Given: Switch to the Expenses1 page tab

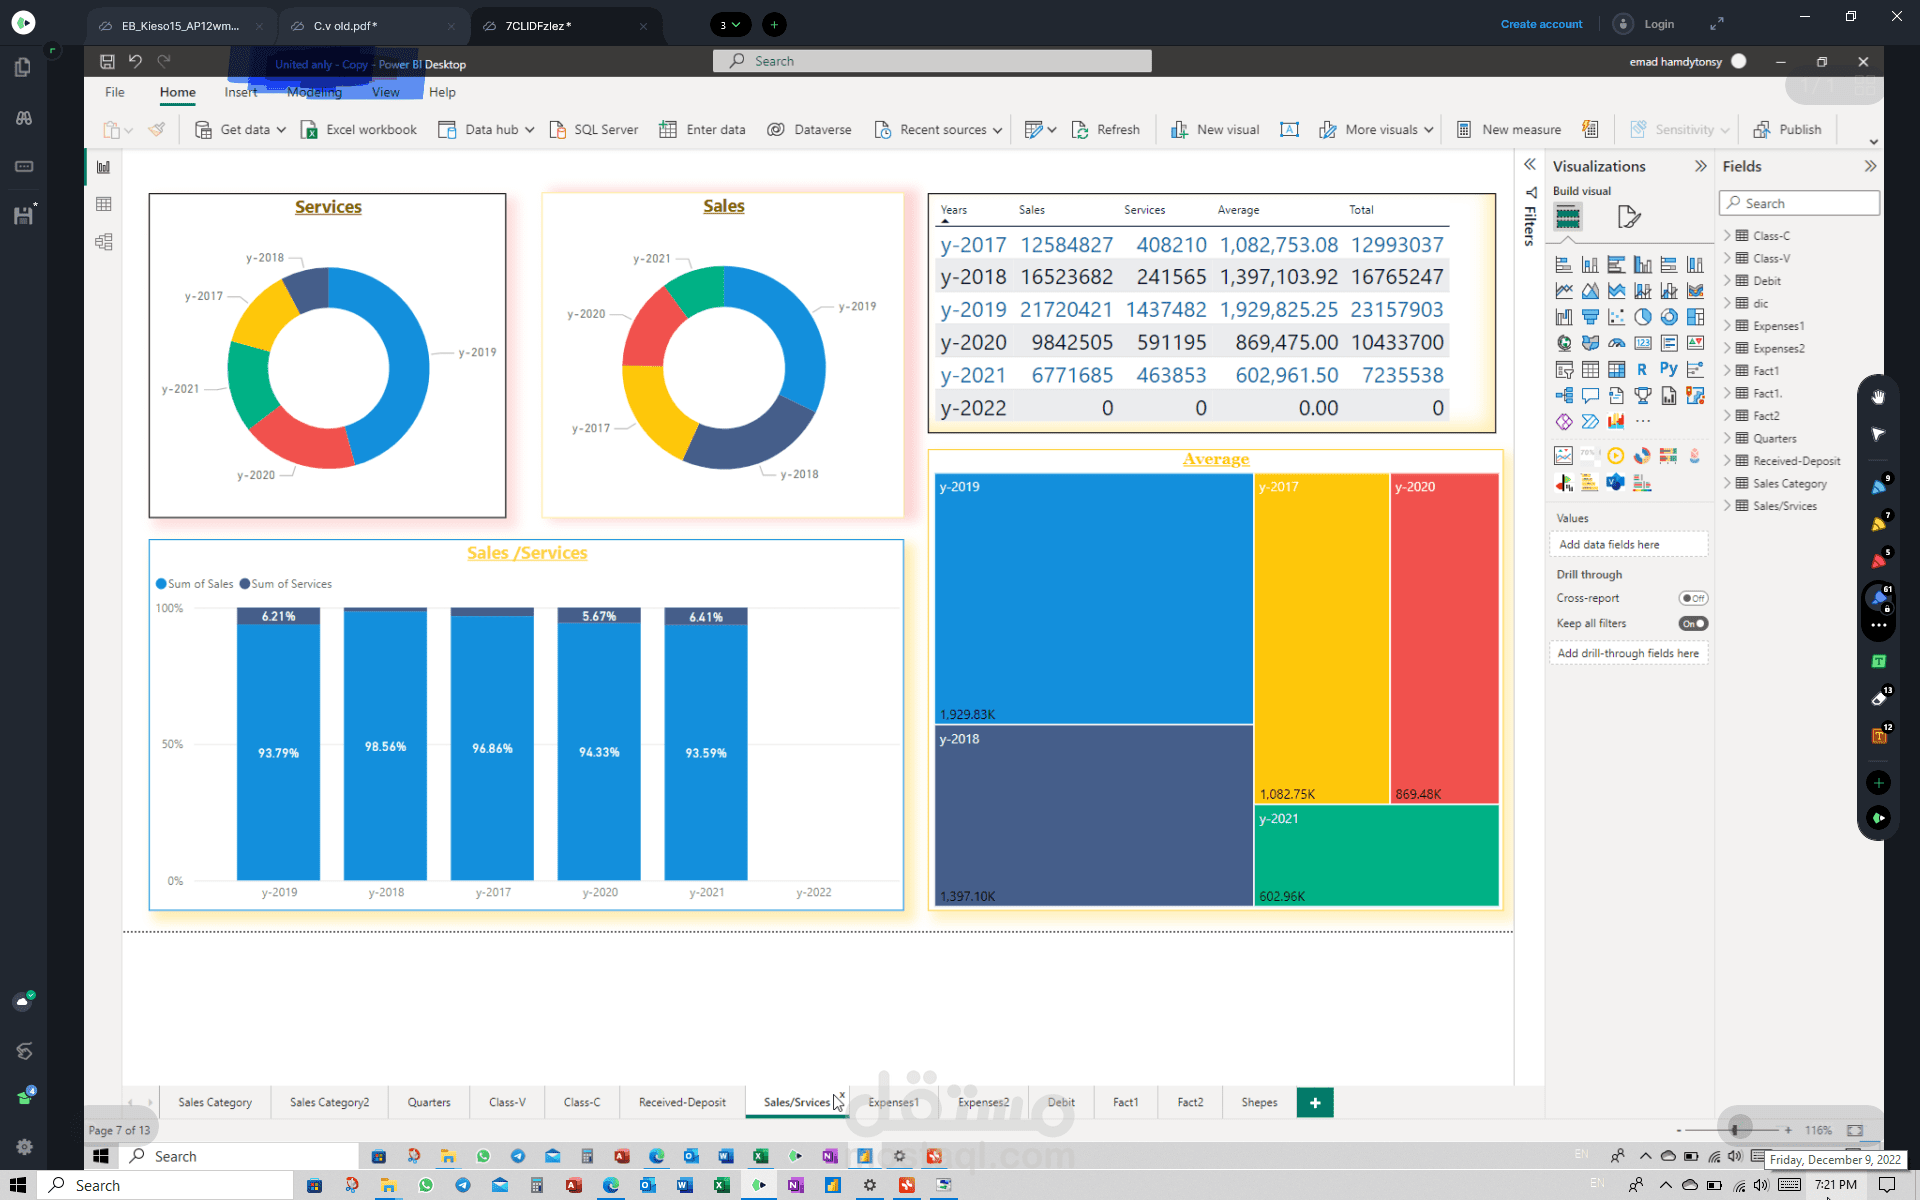Looking at the screenshot, I should (x=892, y=1102).
